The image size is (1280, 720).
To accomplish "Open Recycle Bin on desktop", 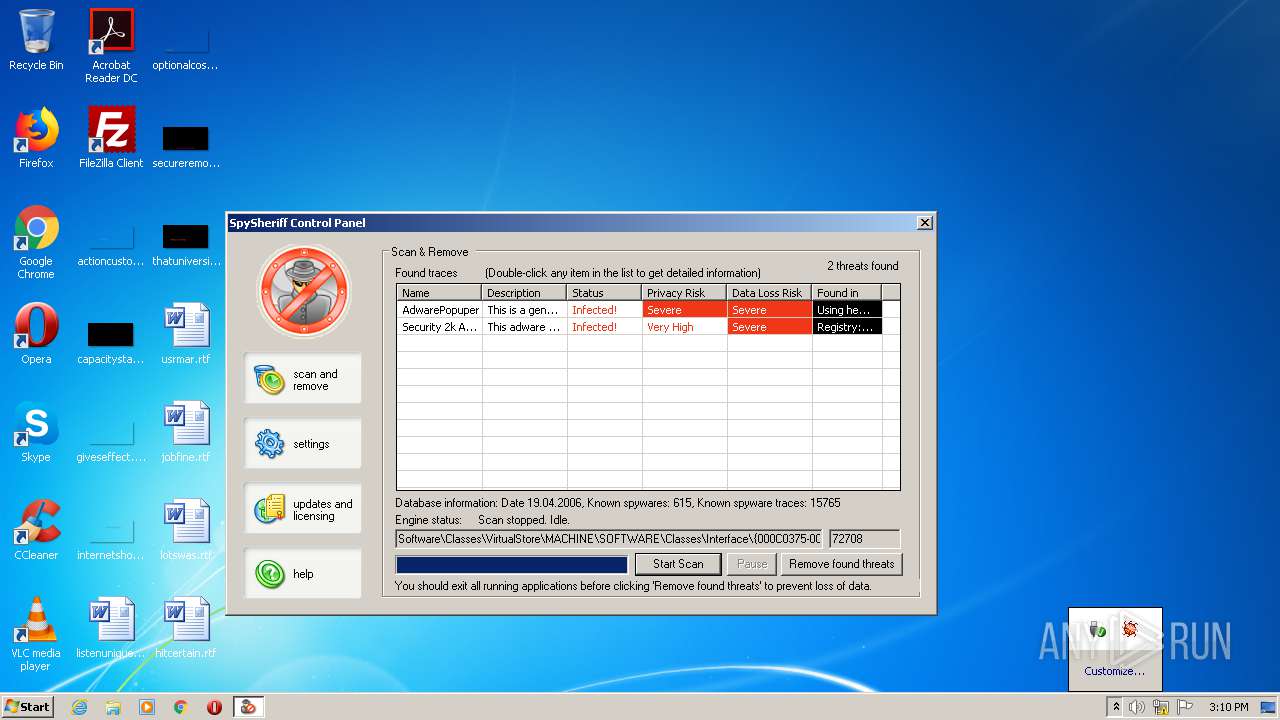I will pos(36,40).
